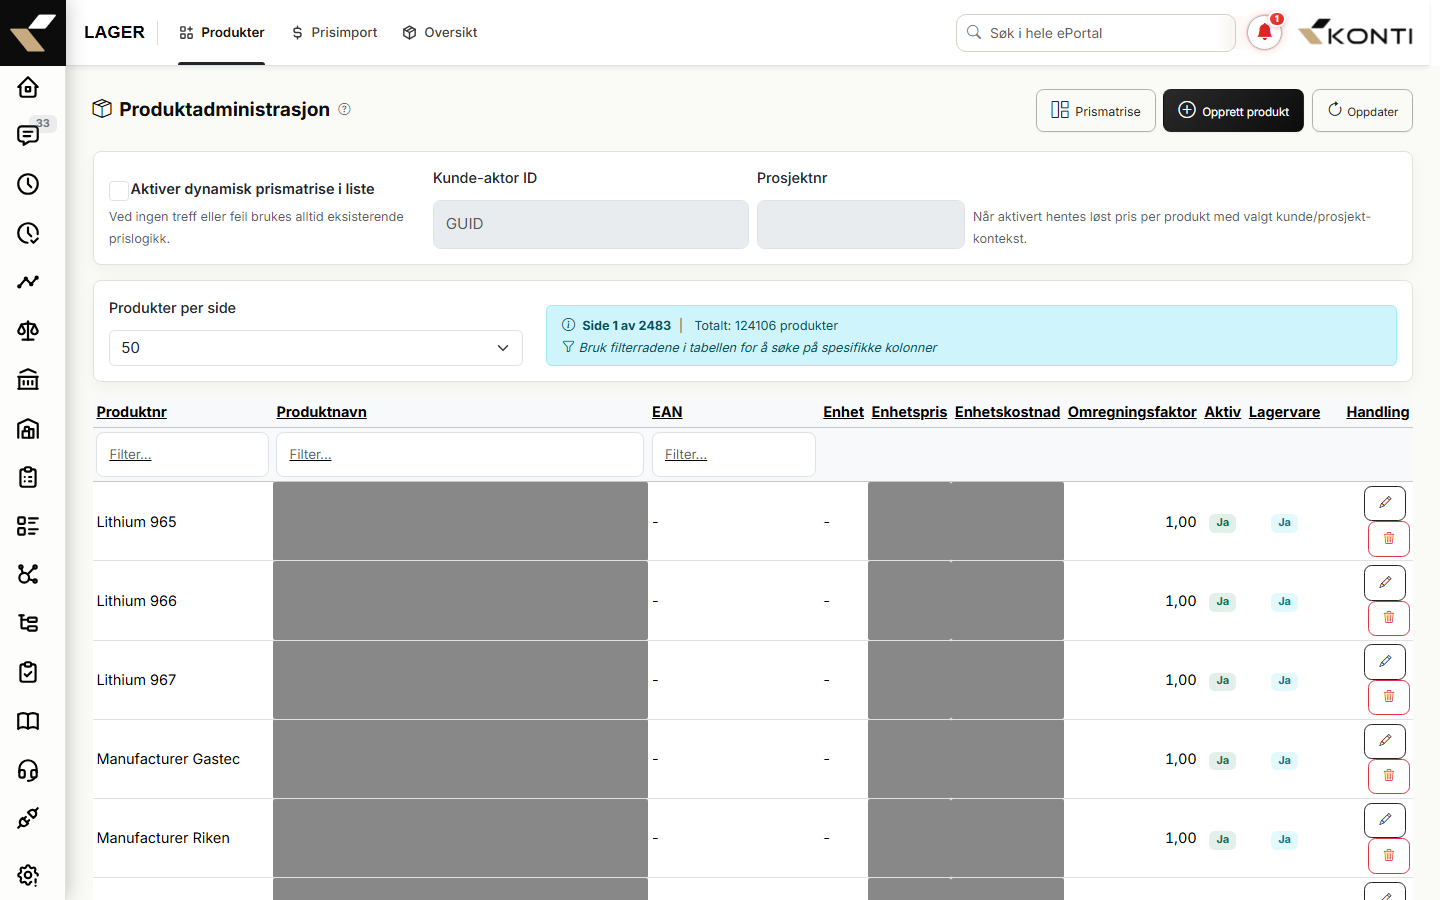1440x900 pixels.
Task: Open the home icon in sidebar
Action: (28, 87)
